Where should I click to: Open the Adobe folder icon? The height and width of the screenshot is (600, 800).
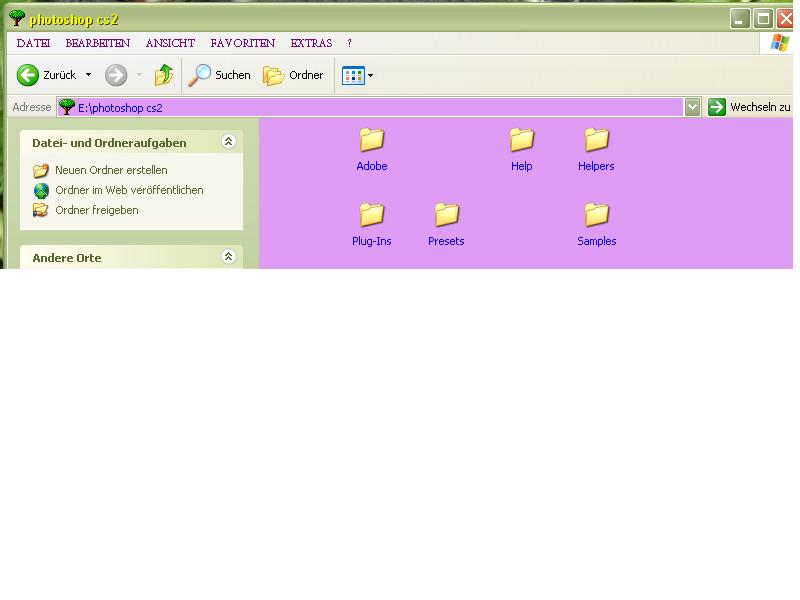click(371, 139)
